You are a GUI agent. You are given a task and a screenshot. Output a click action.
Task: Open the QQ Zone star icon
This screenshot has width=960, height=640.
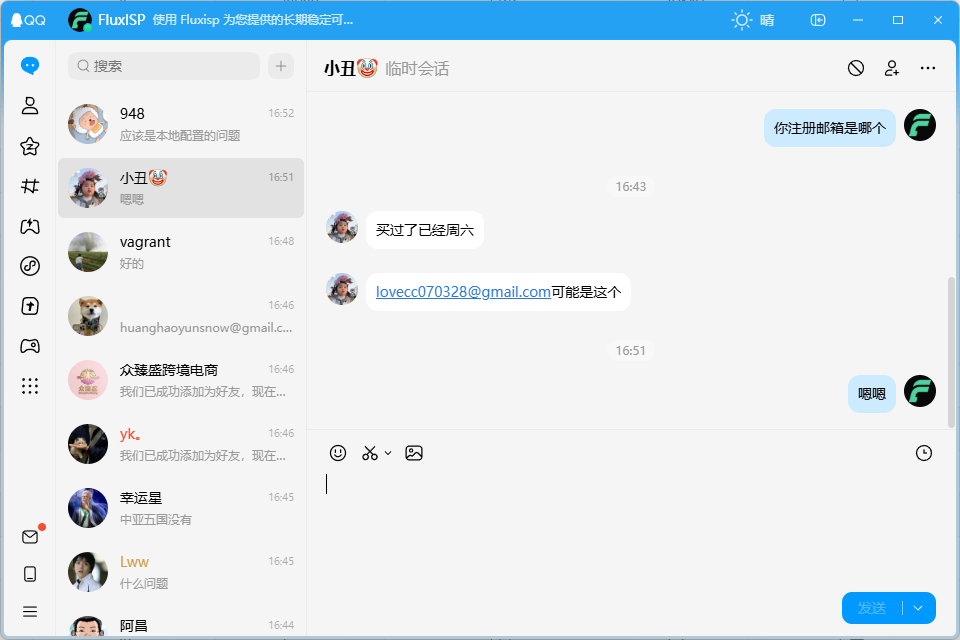29,146
